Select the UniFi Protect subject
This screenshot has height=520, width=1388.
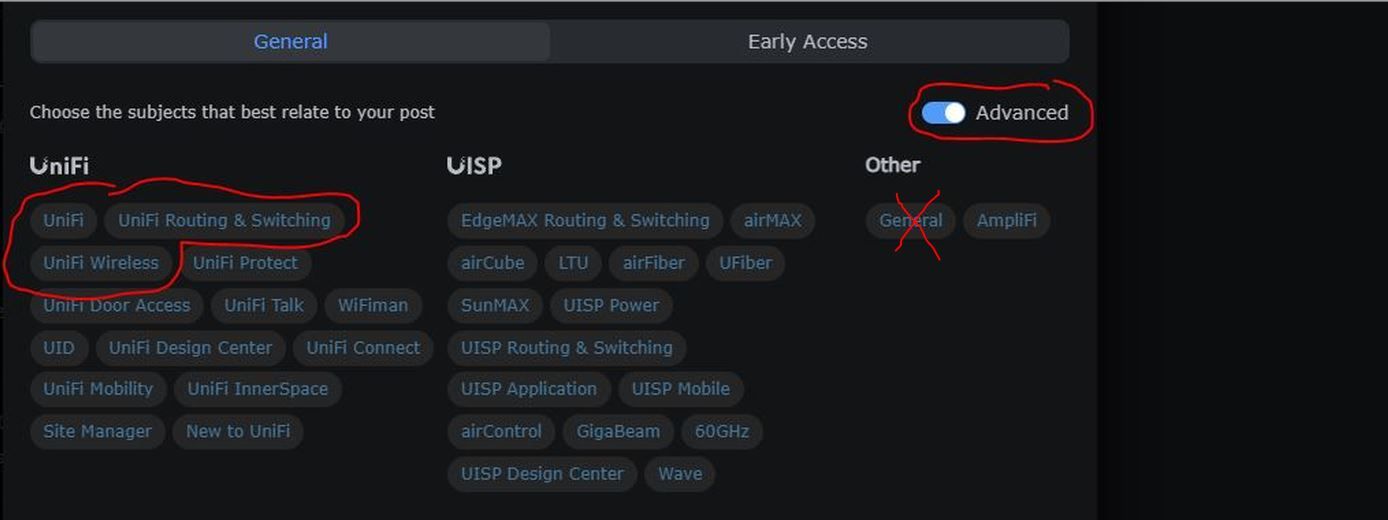pyautogui.click(x=245, y=263)
